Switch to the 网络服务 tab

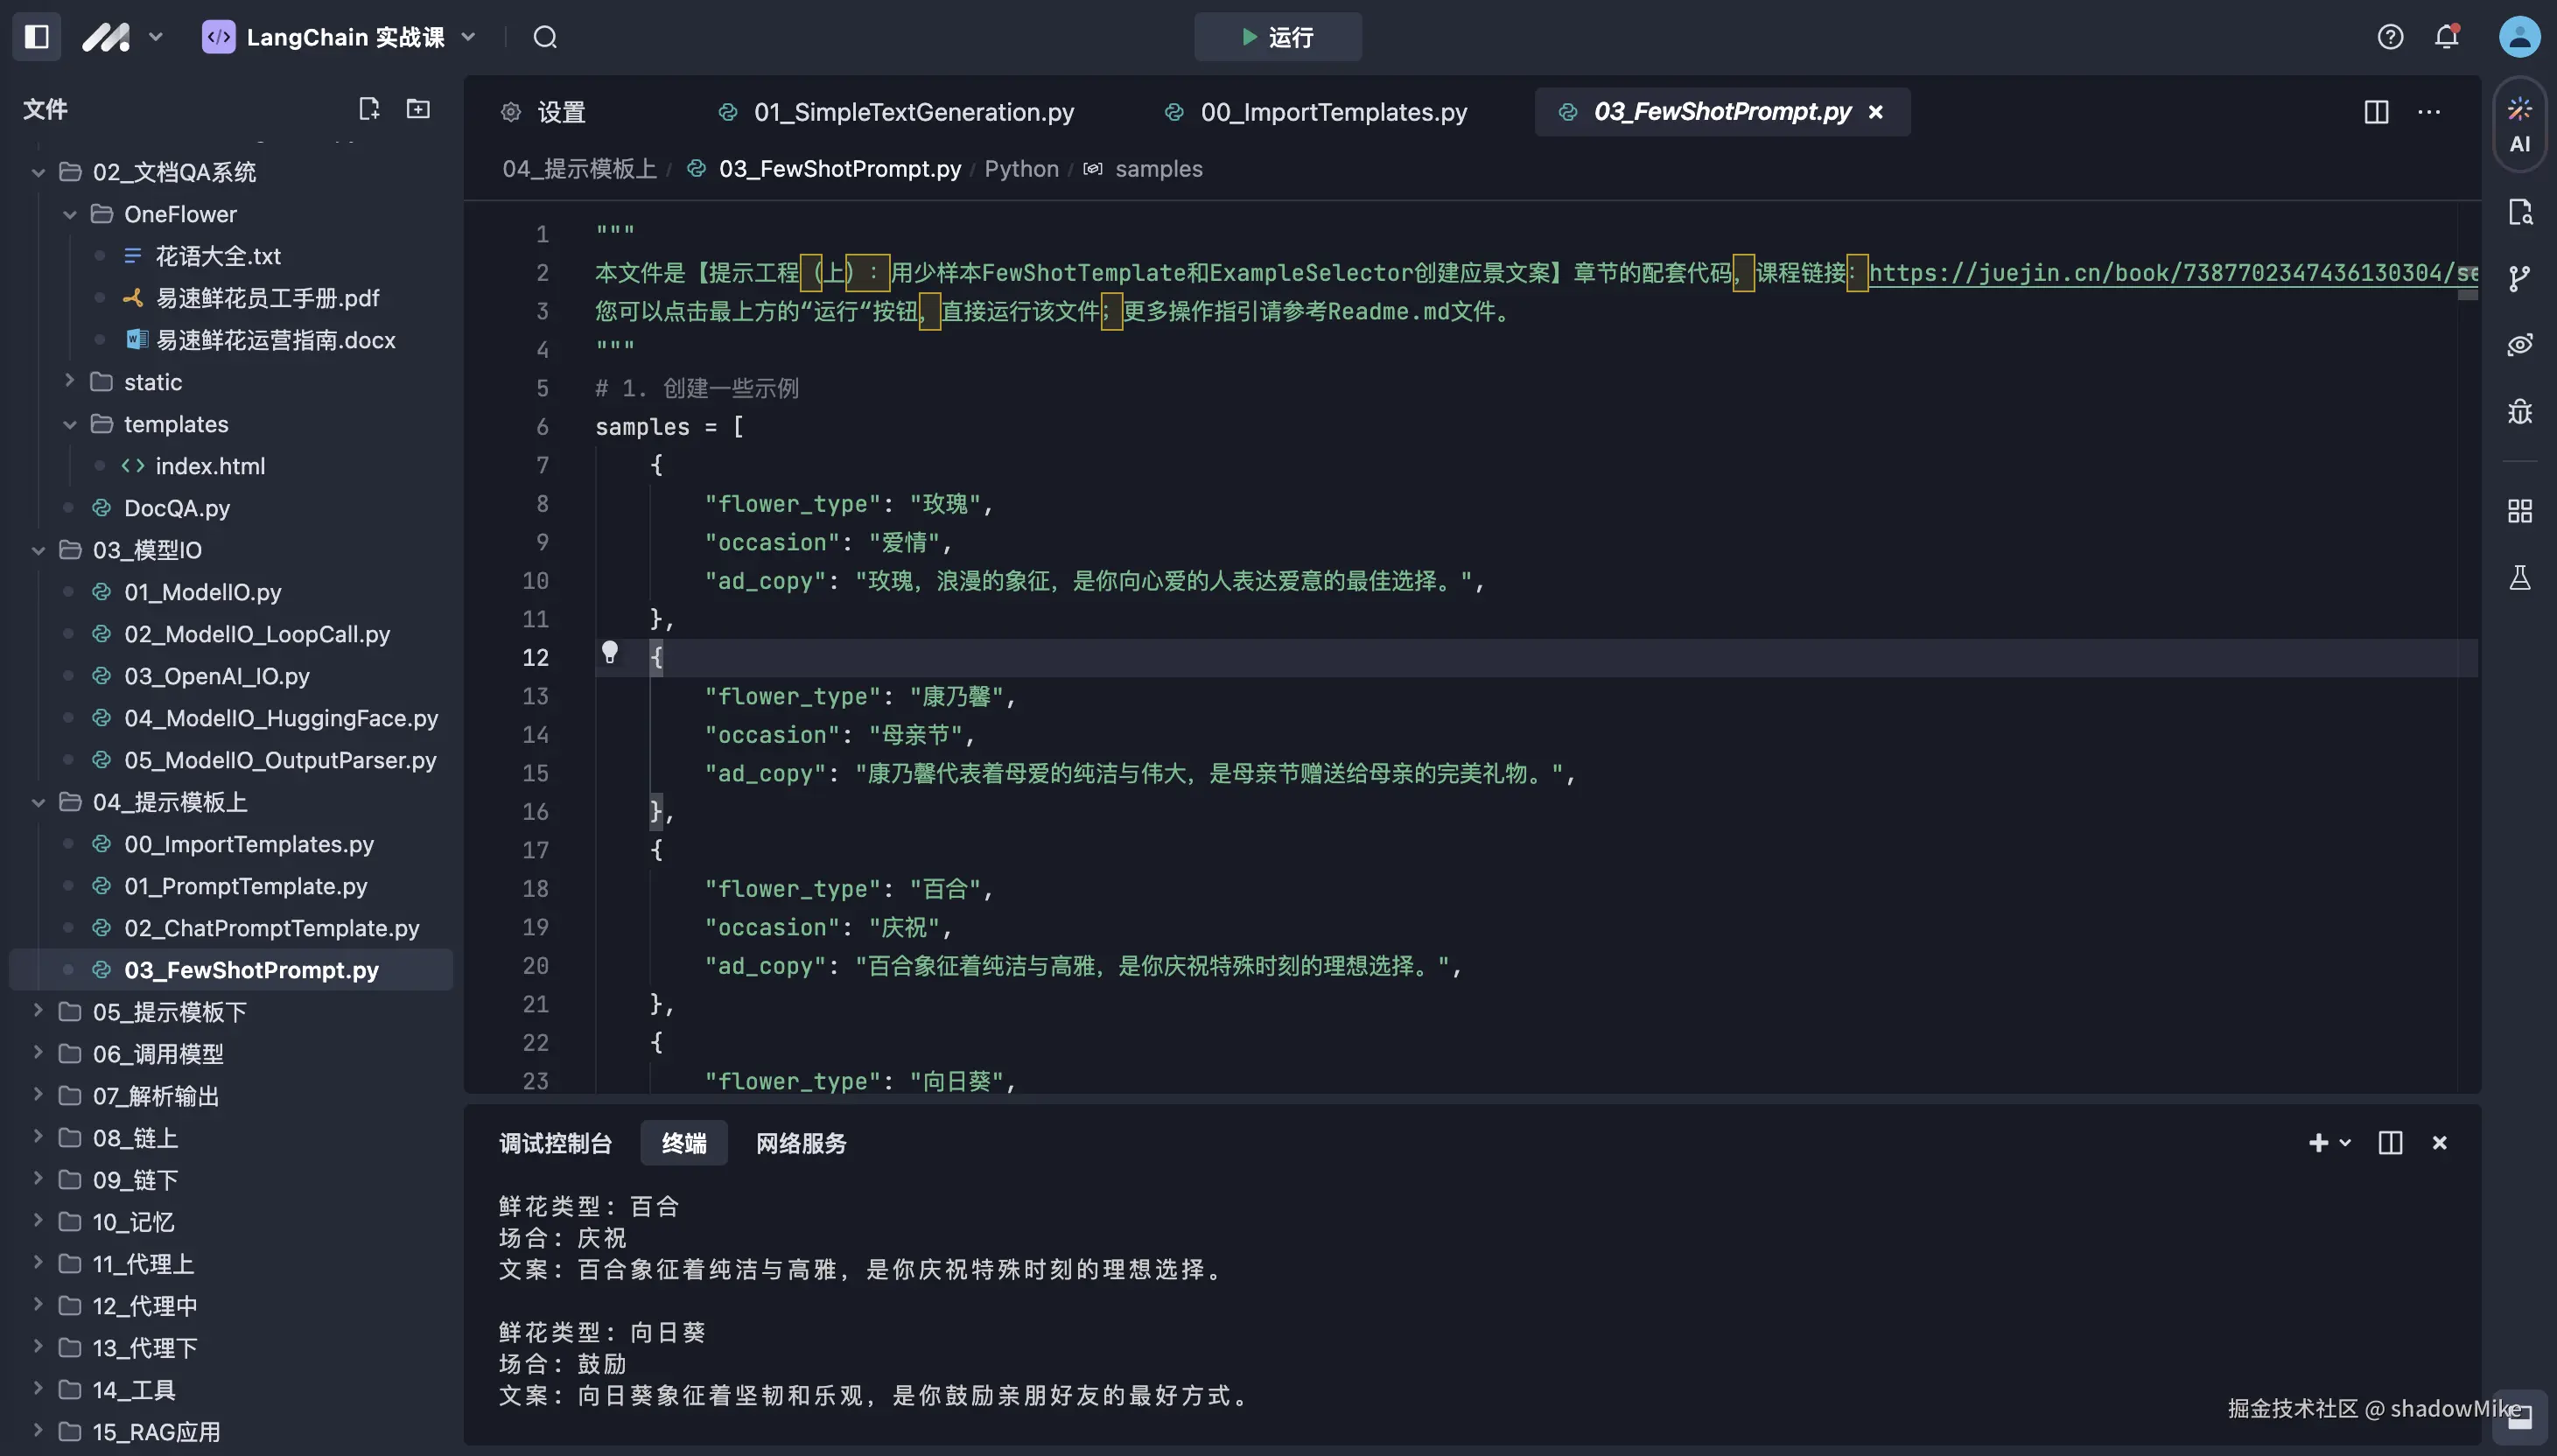800,1143
